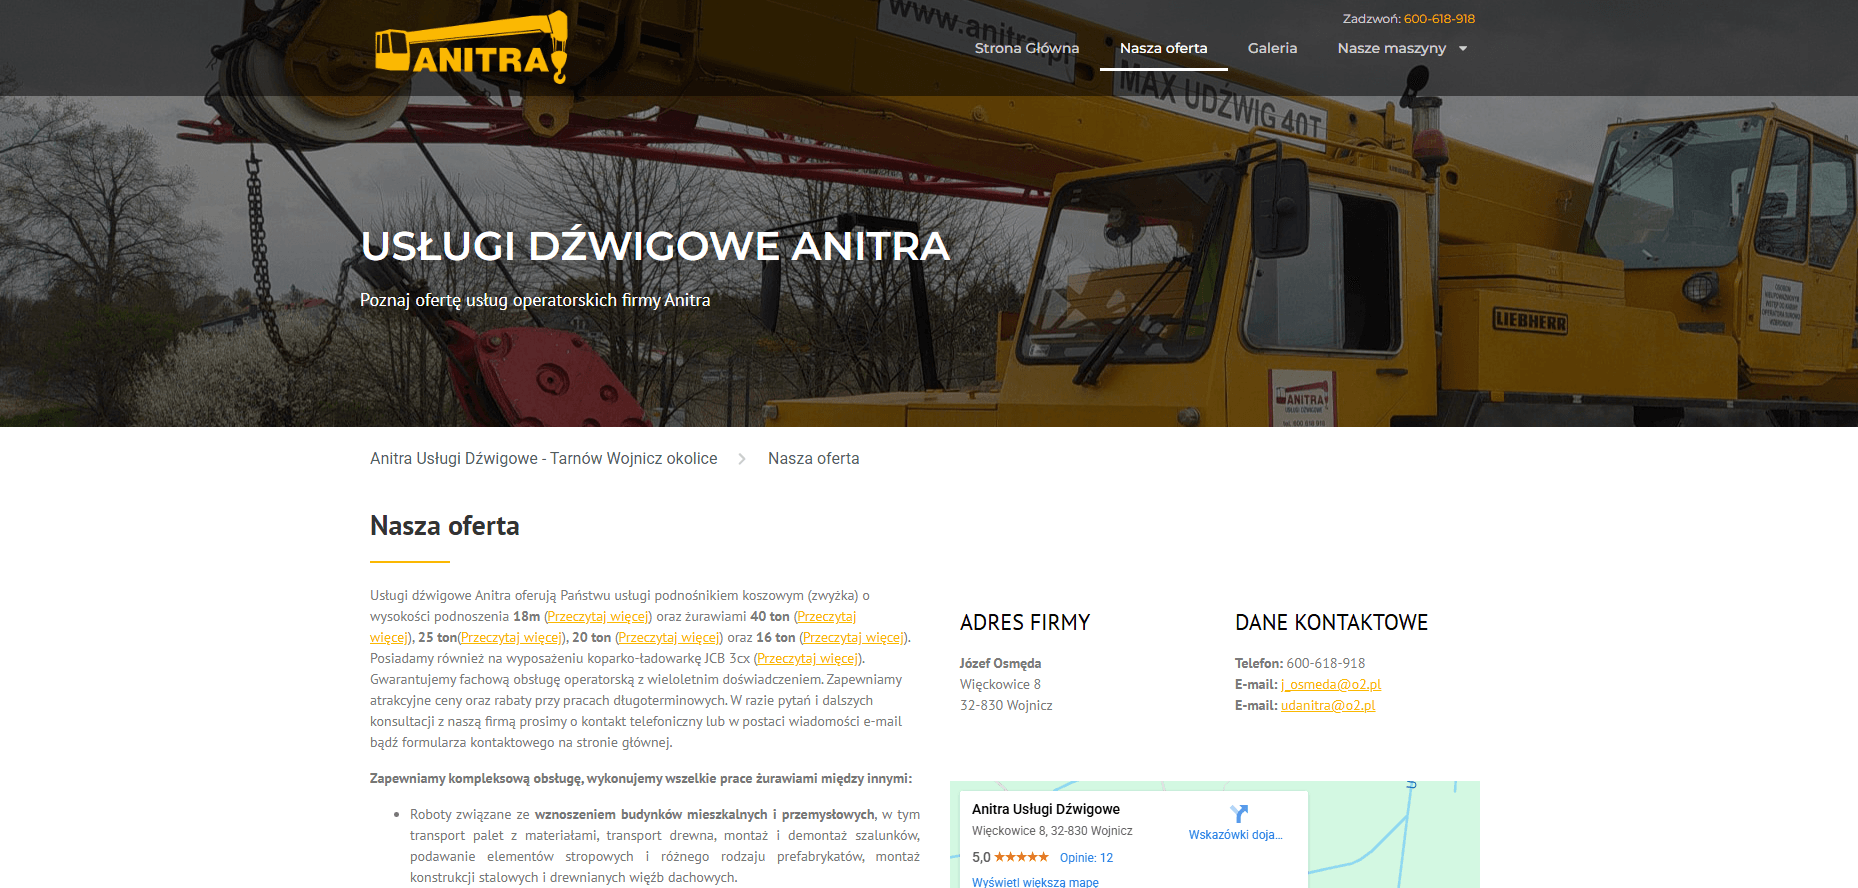This screenshot has height=888, width=1858.
Task: Open the Strona Główna page
Action: tap(1027, 48)
